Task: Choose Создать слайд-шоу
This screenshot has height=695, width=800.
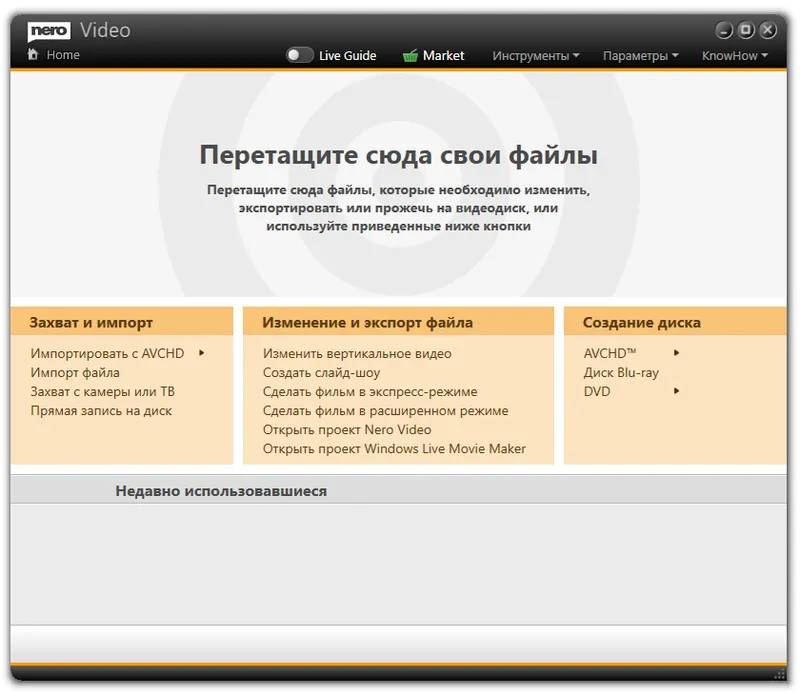Action: tap(321, 373)
